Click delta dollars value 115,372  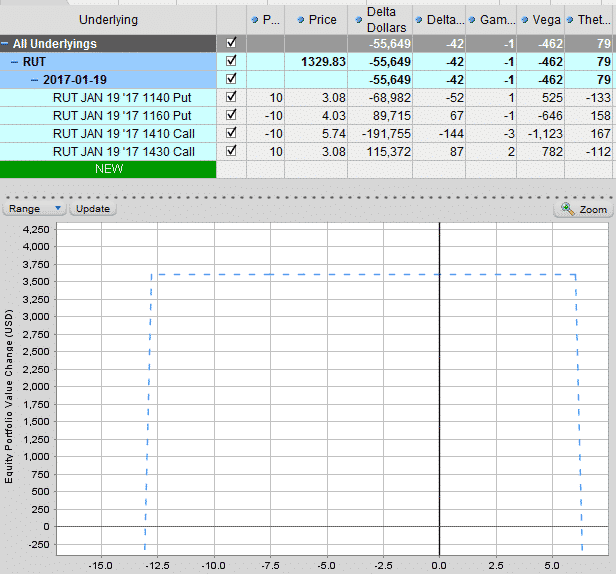coord(389,152)
